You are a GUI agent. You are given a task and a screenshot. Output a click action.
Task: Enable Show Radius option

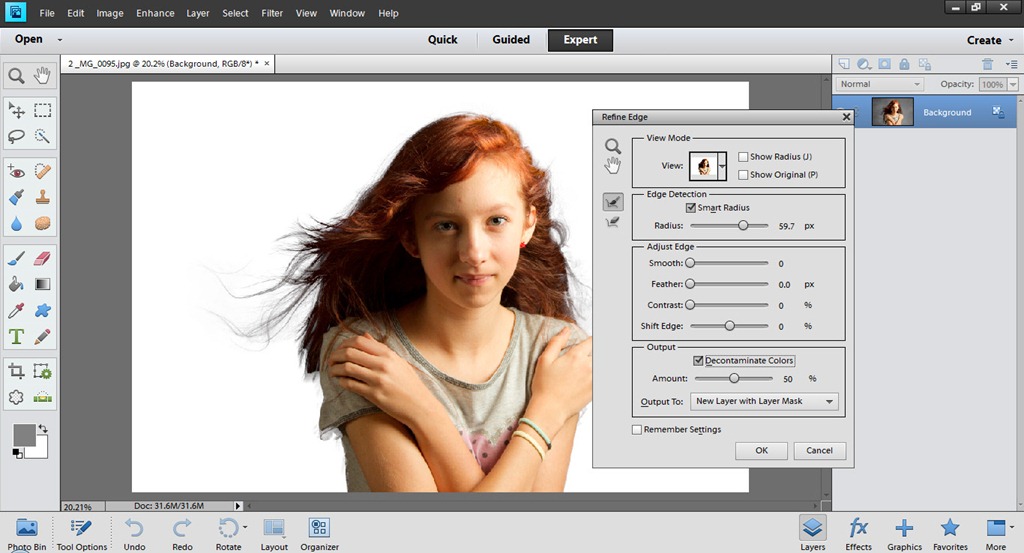[x=742, y=157]
